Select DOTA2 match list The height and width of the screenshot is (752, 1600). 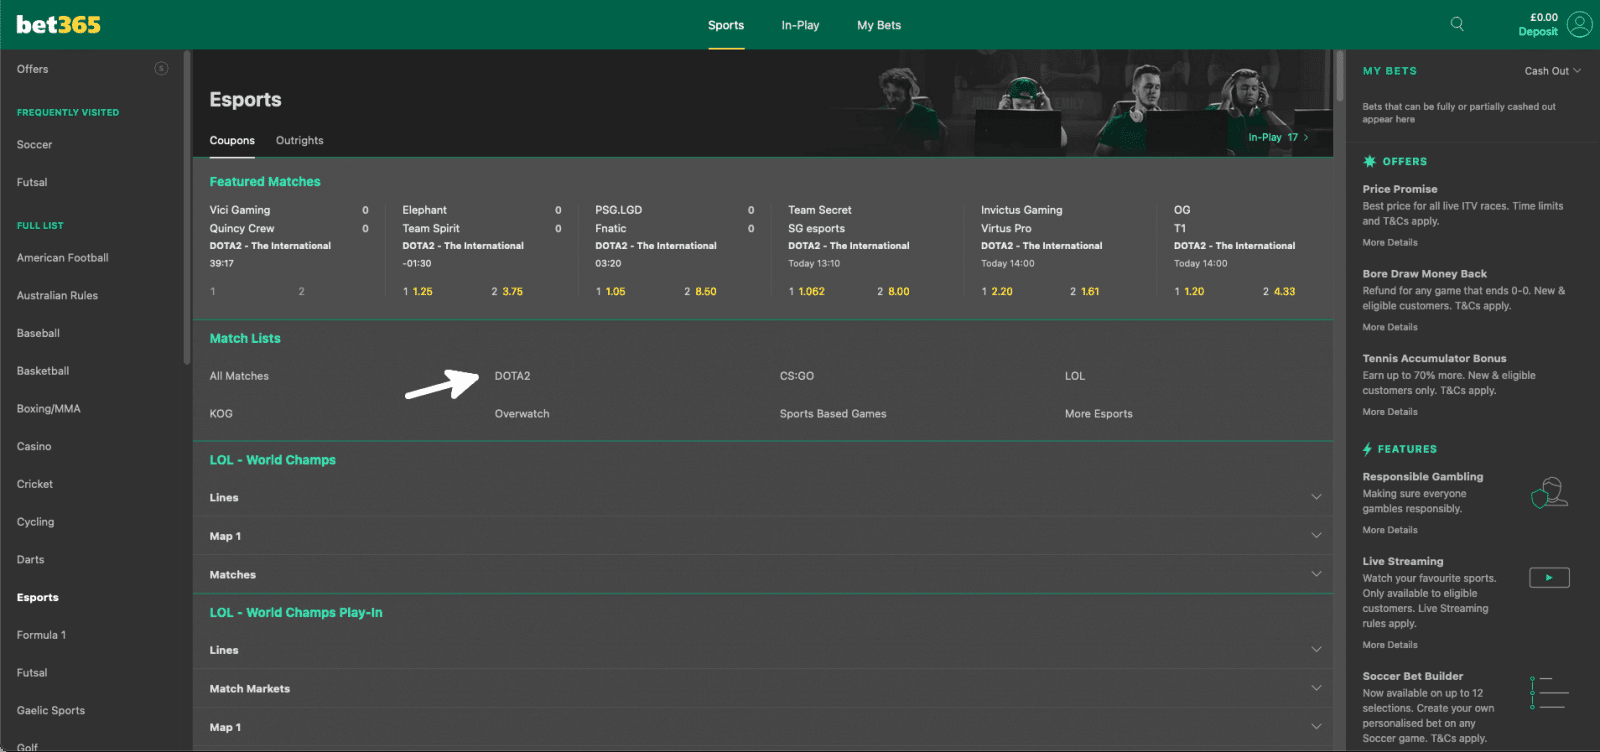512,376
